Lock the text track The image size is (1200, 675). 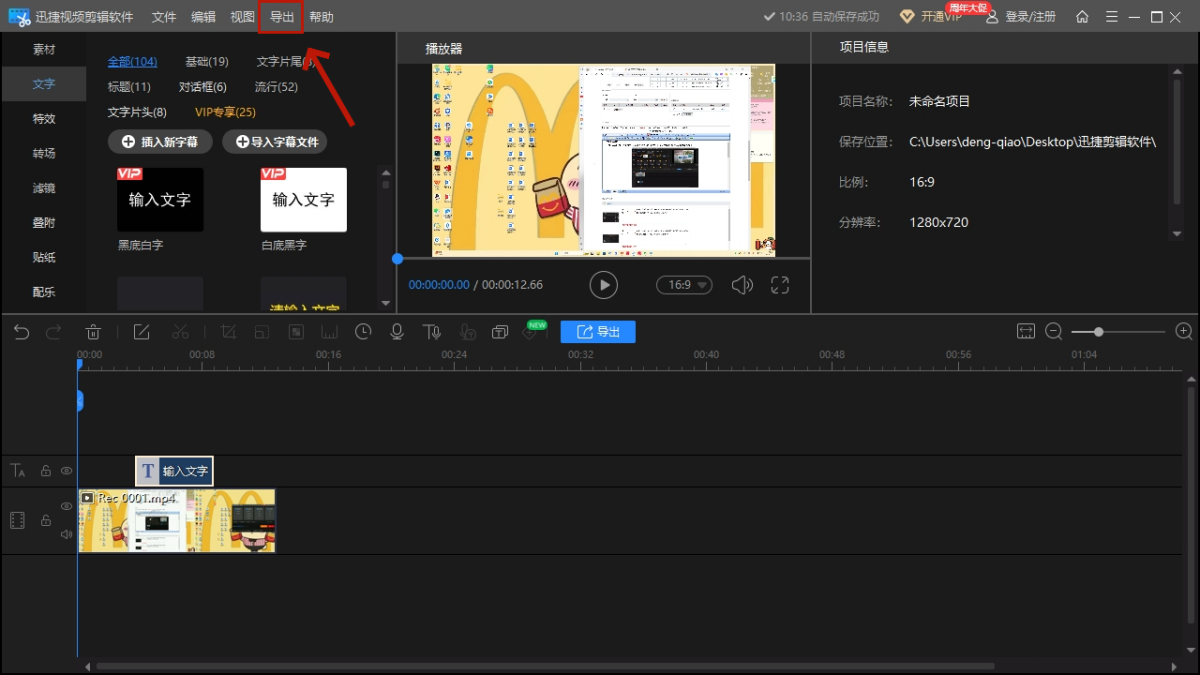[45, 470]
